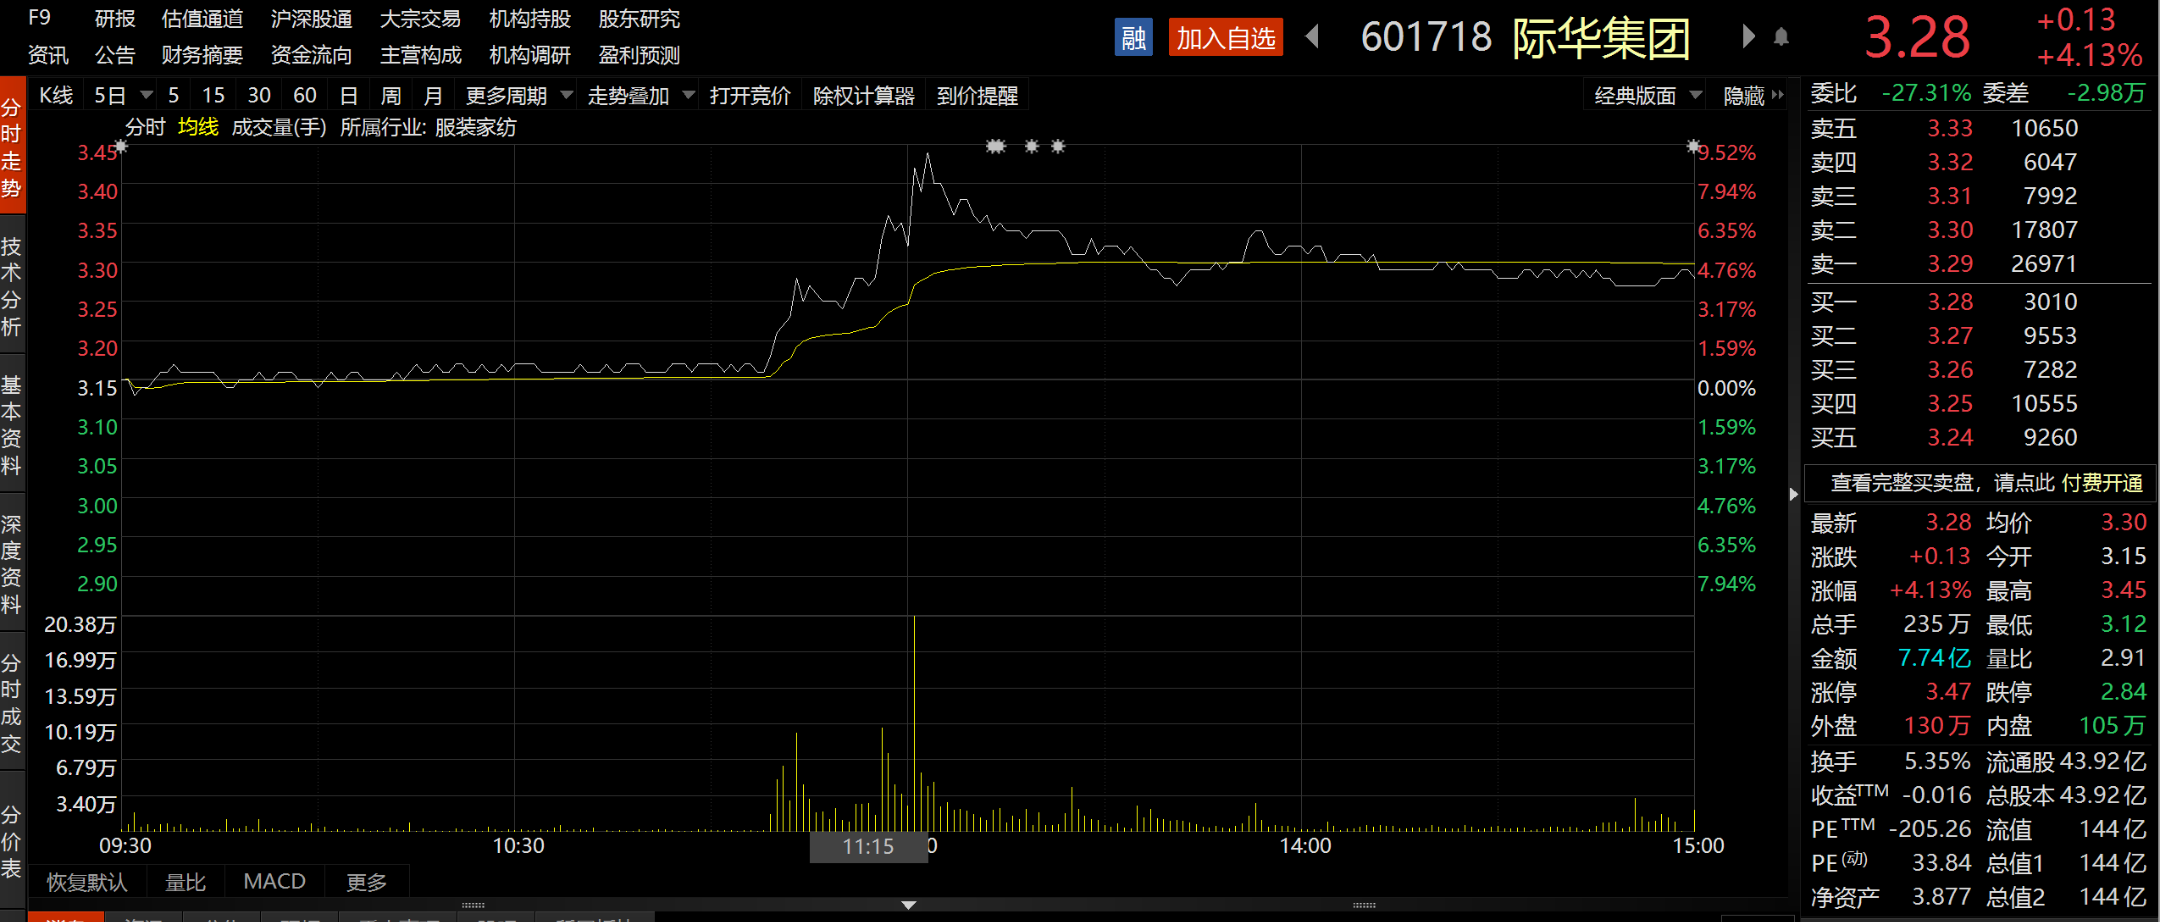Open the 更多 indicators tab
Viewport: 2160px width, 922px height.
point(366,882)
